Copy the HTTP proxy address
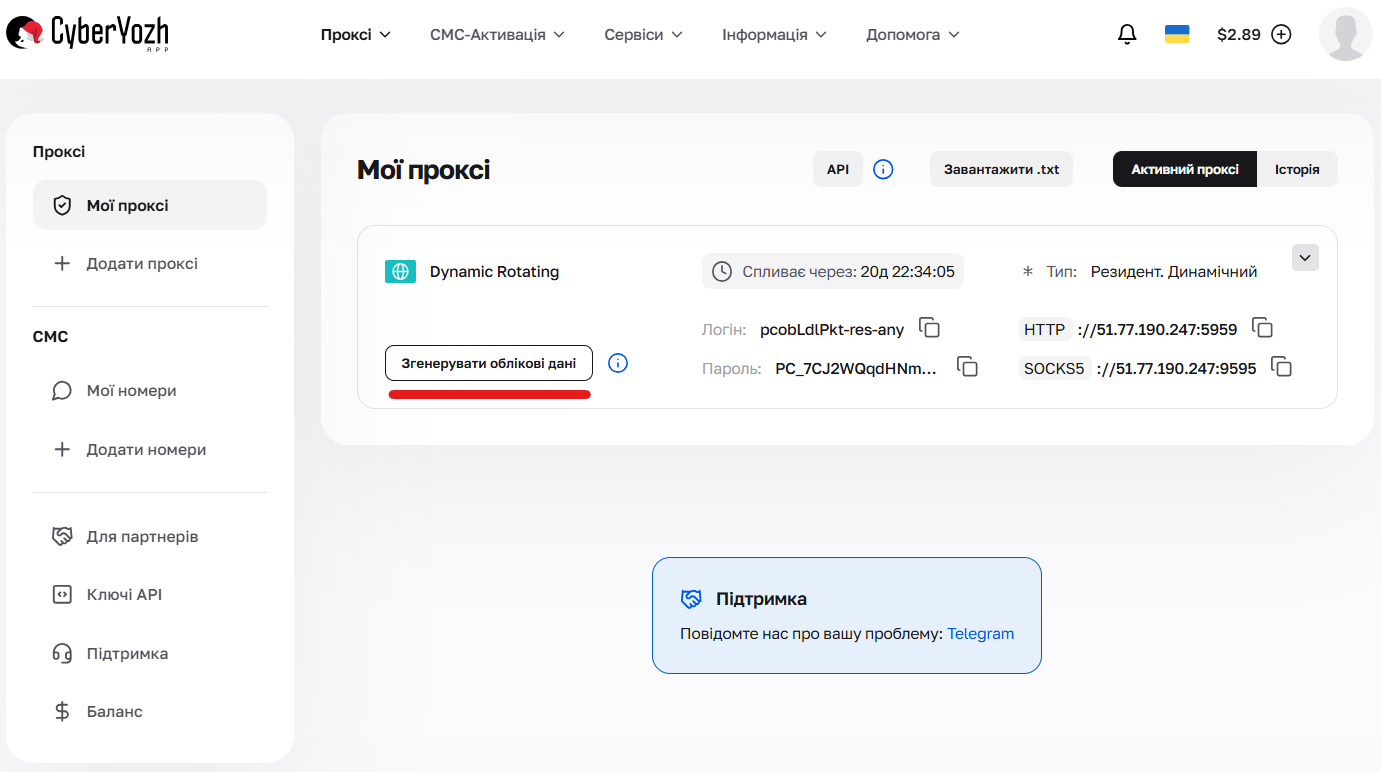The height and width of the screenshot is (772, 1381). [1263, 327]
